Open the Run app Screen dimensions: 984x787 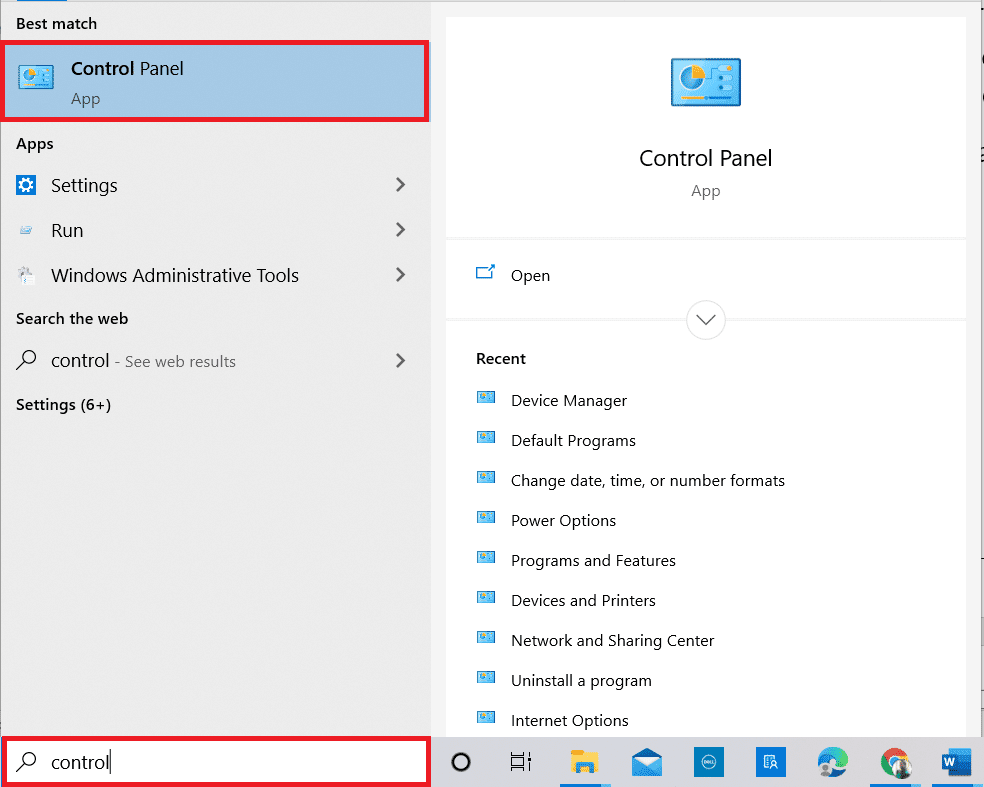(x=67, y=230)
